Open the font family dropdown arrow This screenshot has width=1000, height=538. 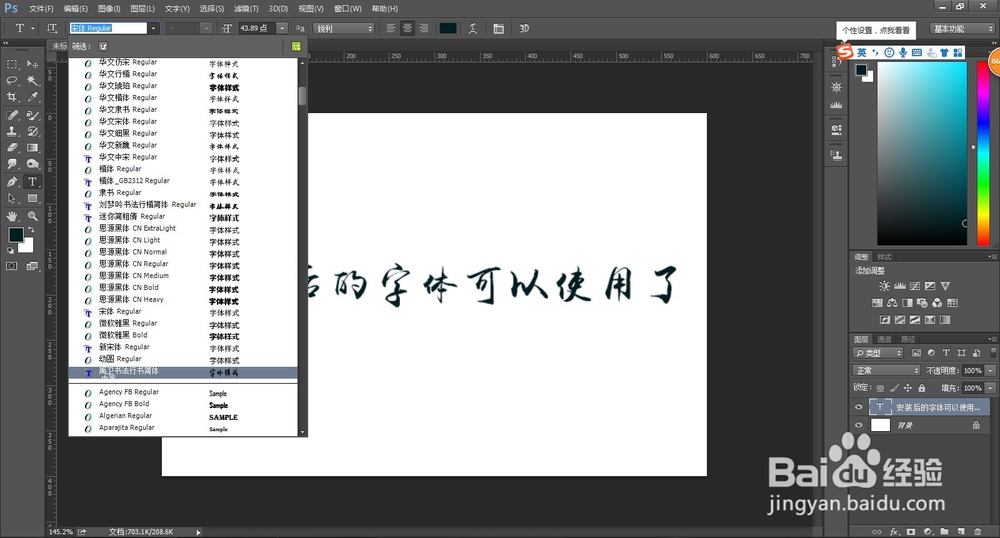(x=153, y=28)
